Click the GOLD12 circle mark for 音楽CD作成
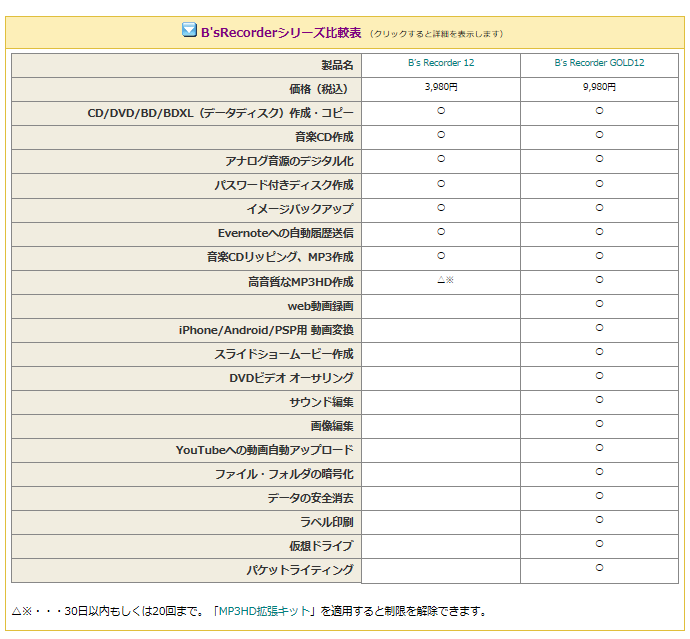690x639 pixels. point(599,135)
